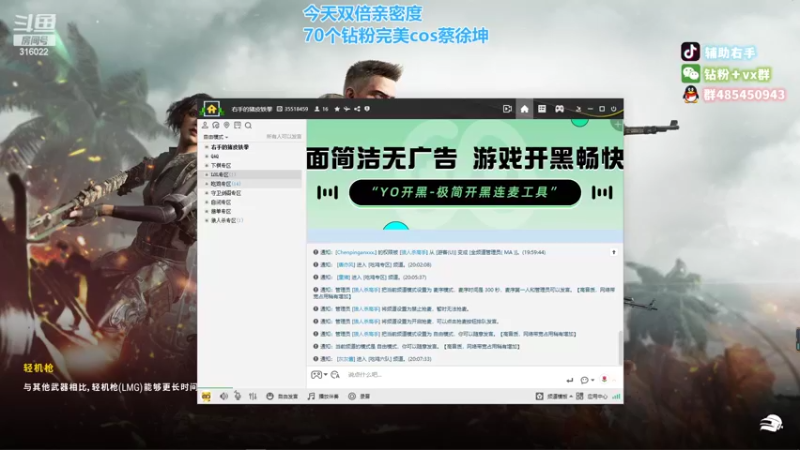Expand the LOL专区 tree node
The image size is (800, 450).
(207, 174)
